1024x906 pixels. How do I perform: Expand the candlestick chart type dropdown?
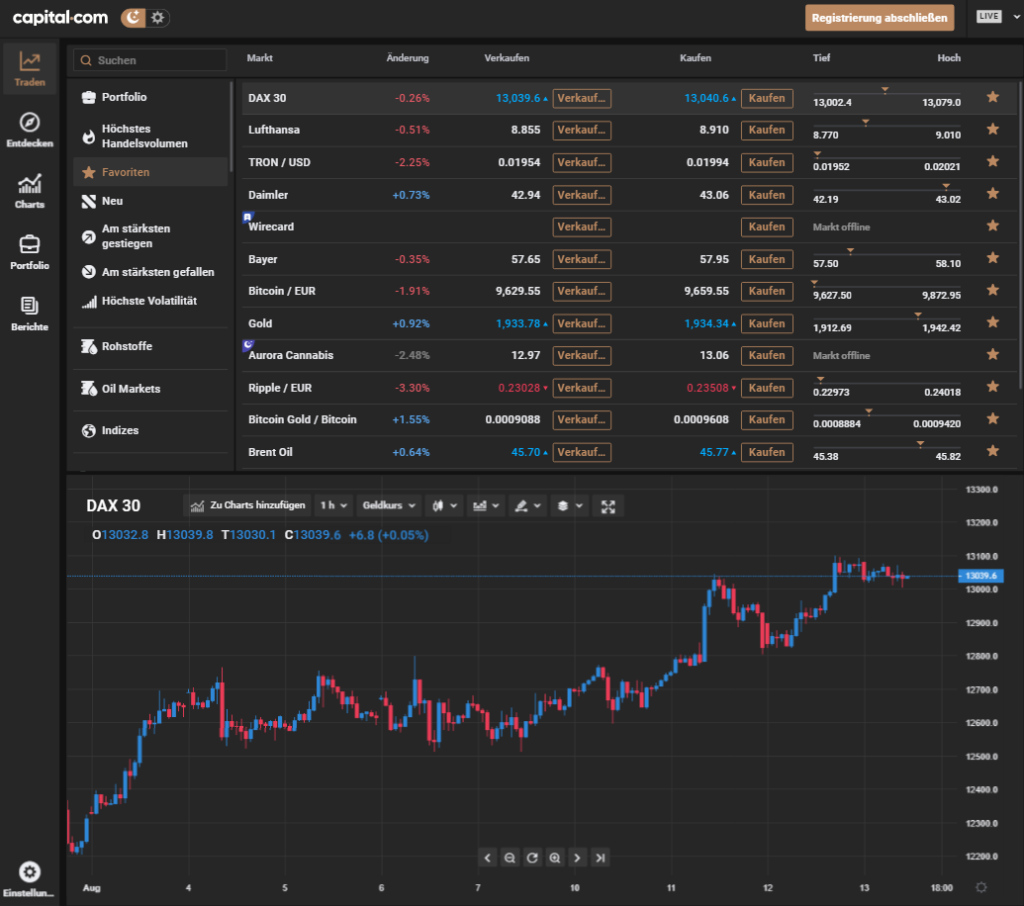[443, 506]
